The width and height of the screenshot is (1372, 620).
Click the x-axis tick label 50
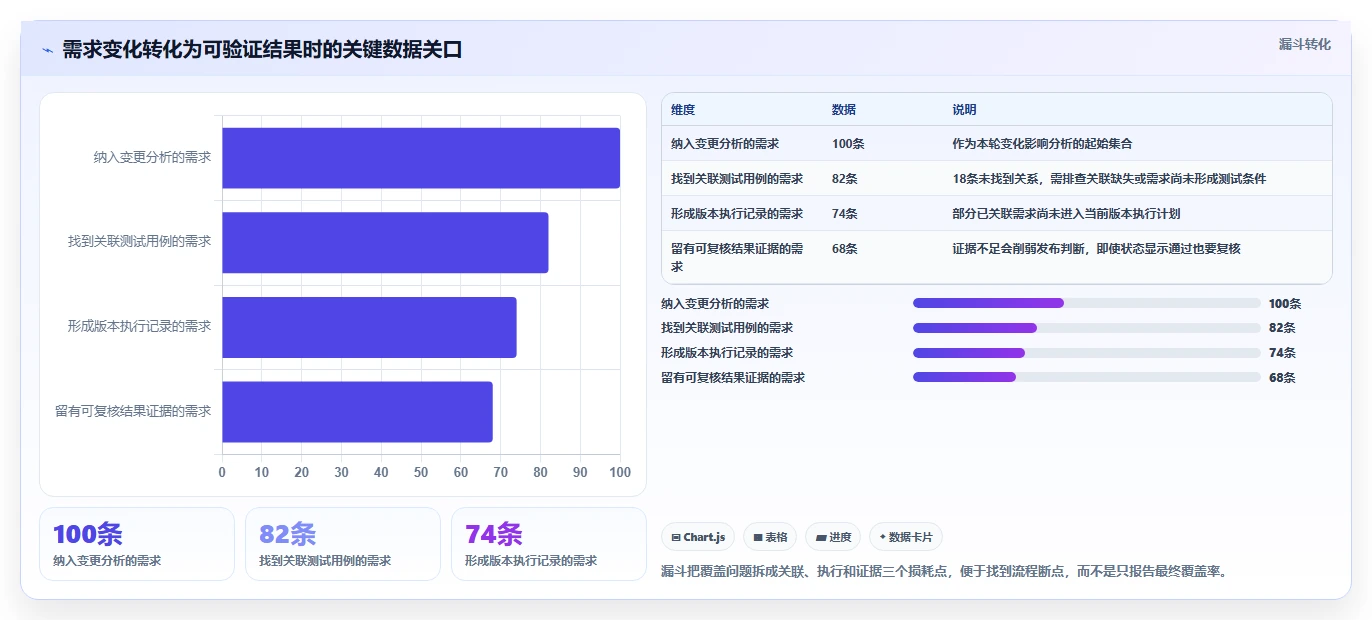421,472
